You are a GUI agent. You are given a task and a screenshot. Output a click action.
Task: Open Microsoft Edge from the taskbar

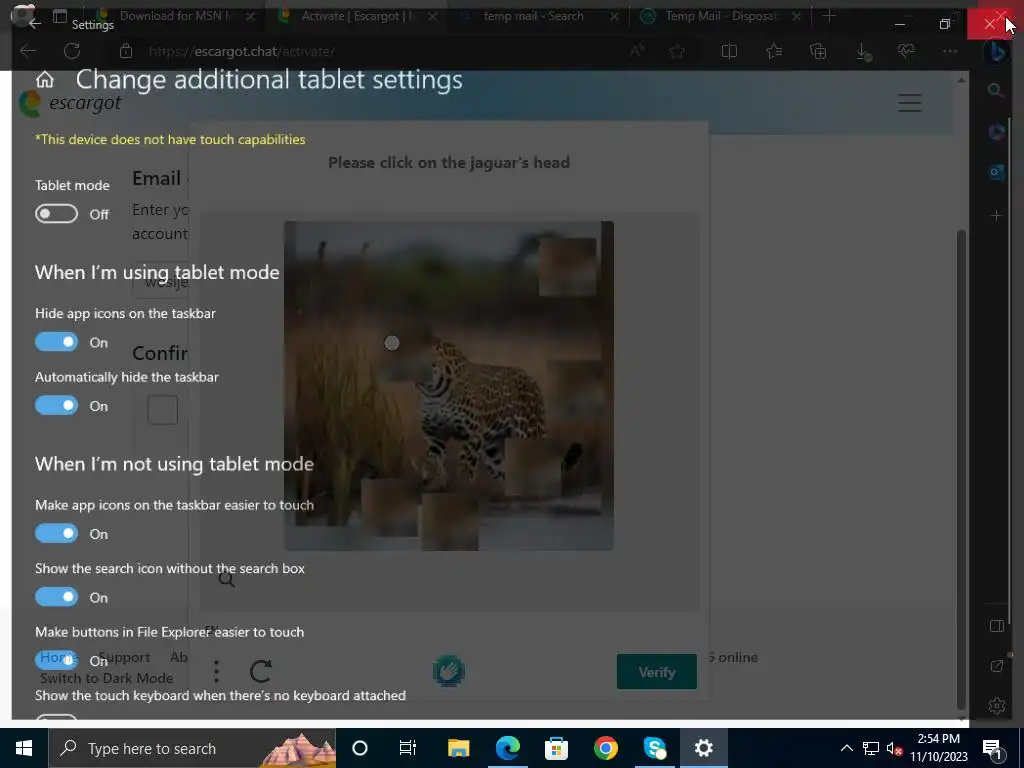507,748
